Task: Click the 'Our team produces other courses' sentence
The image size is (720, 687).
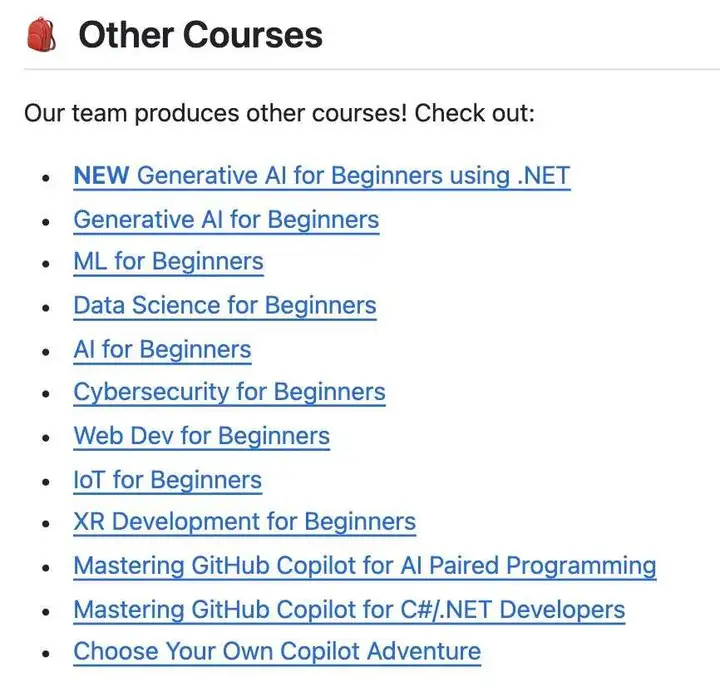Action: [279, 113]
